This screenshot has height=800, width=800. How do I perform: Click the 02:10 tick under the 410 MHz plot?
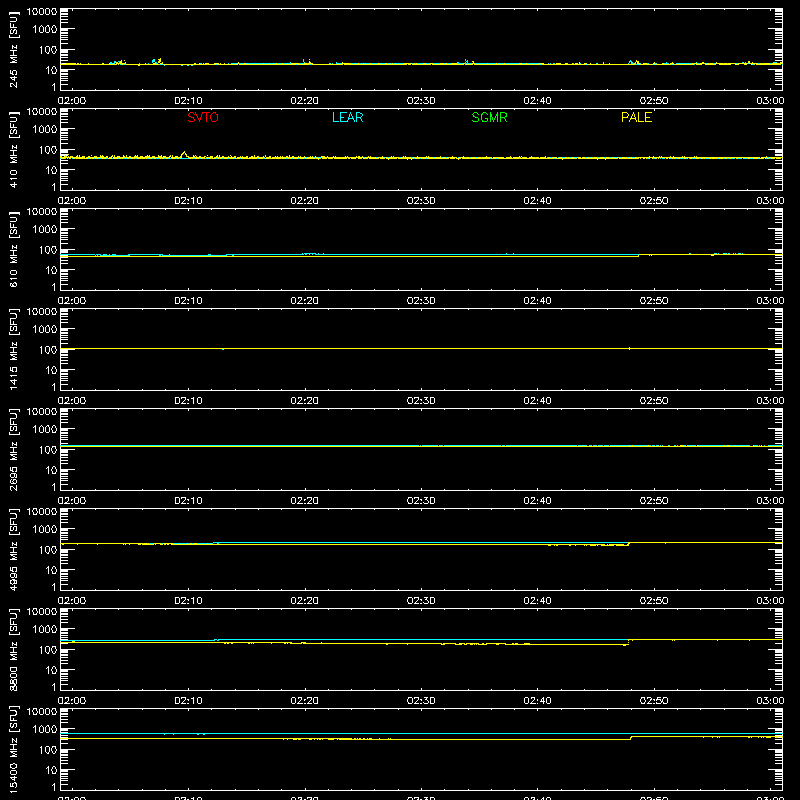[x=188, y=201]
